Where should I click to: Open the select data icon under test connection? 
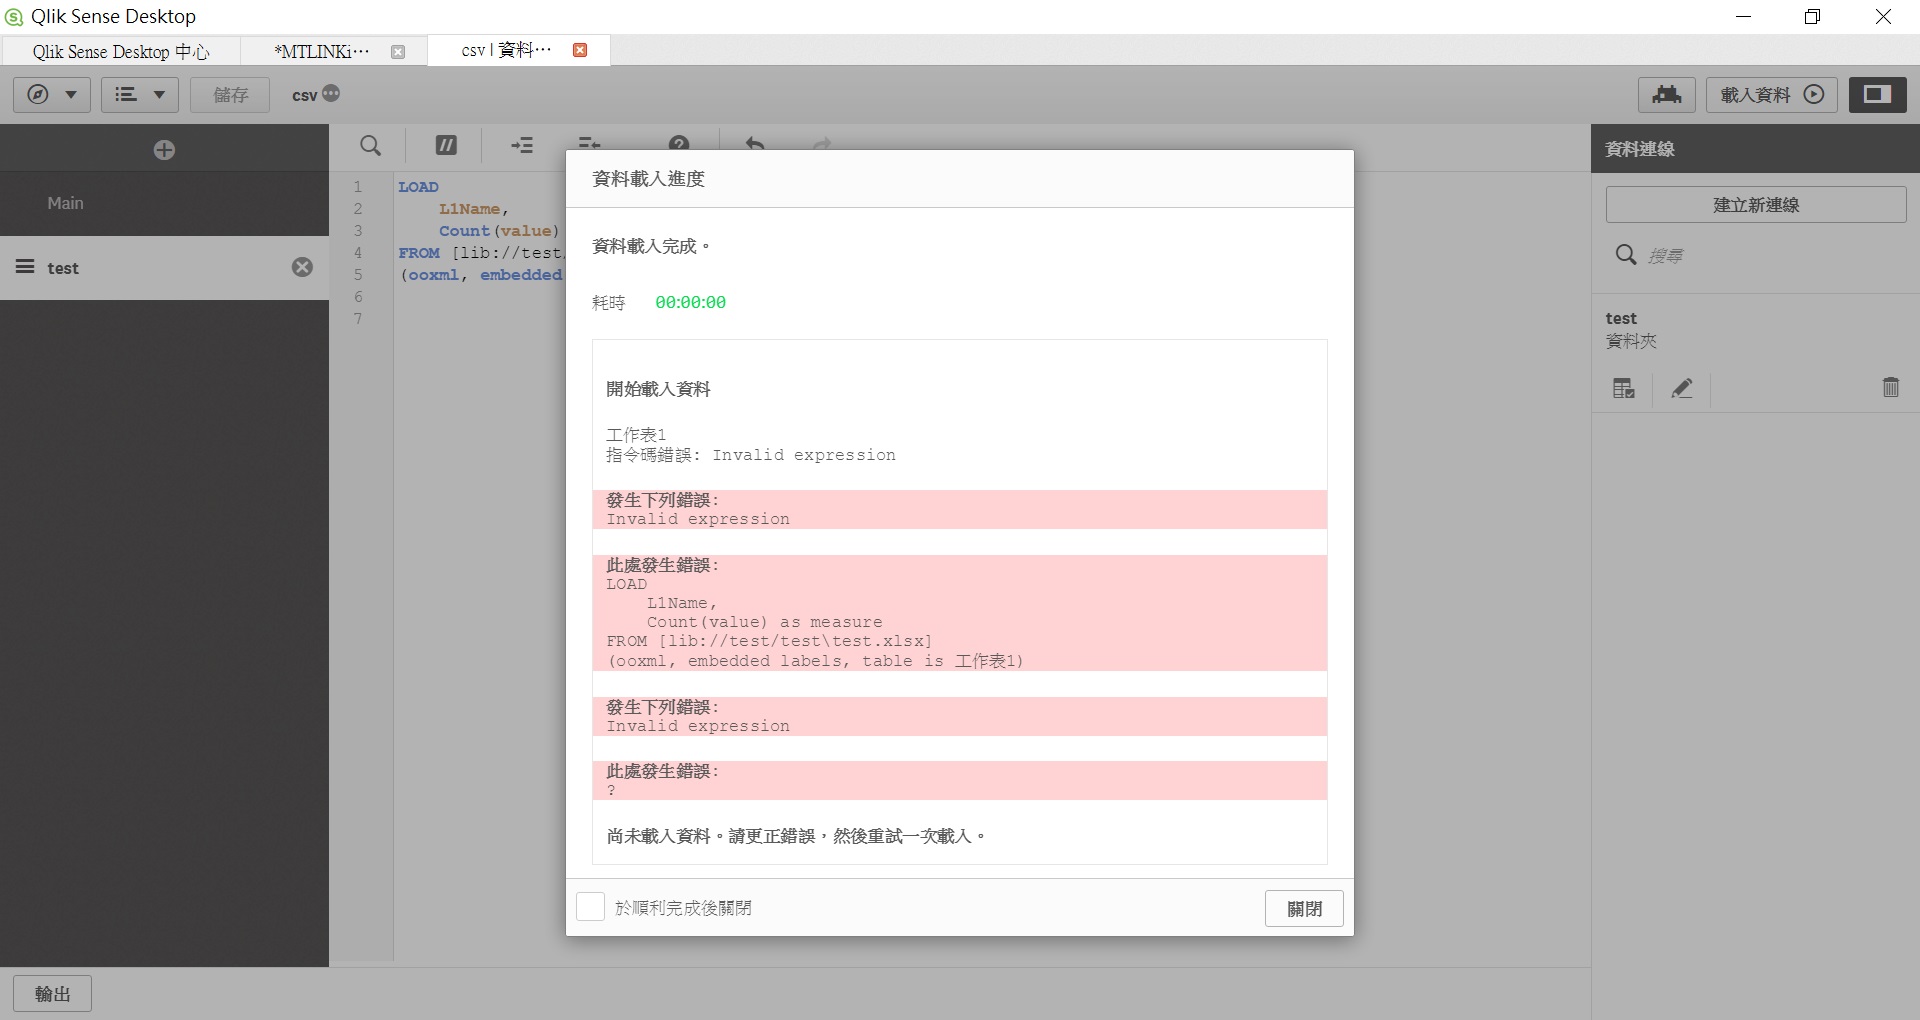1623,388
